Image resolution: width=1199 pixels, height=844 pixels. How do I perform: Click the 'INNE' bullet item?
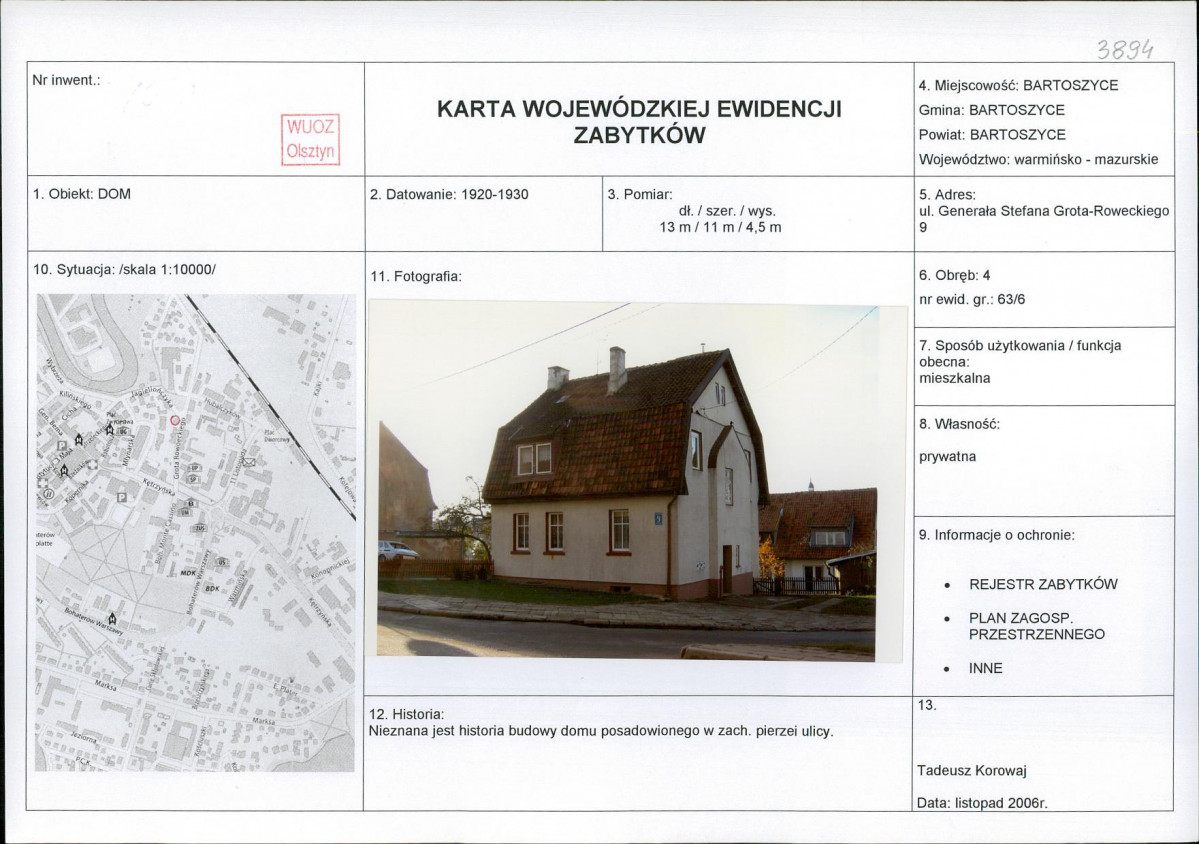(x=986, y=669)
